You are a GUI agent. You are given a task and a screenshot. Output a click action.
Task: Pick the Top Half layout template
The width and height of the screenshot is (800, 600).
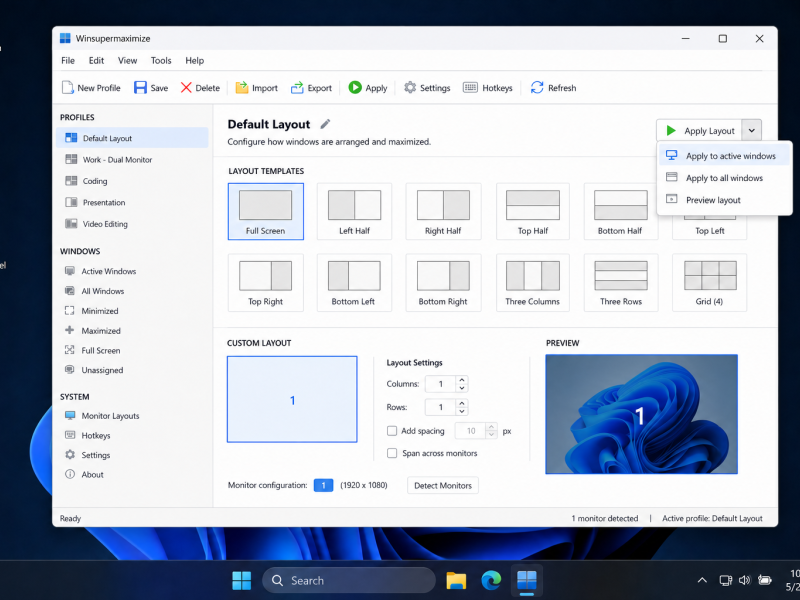pos(533,211)
